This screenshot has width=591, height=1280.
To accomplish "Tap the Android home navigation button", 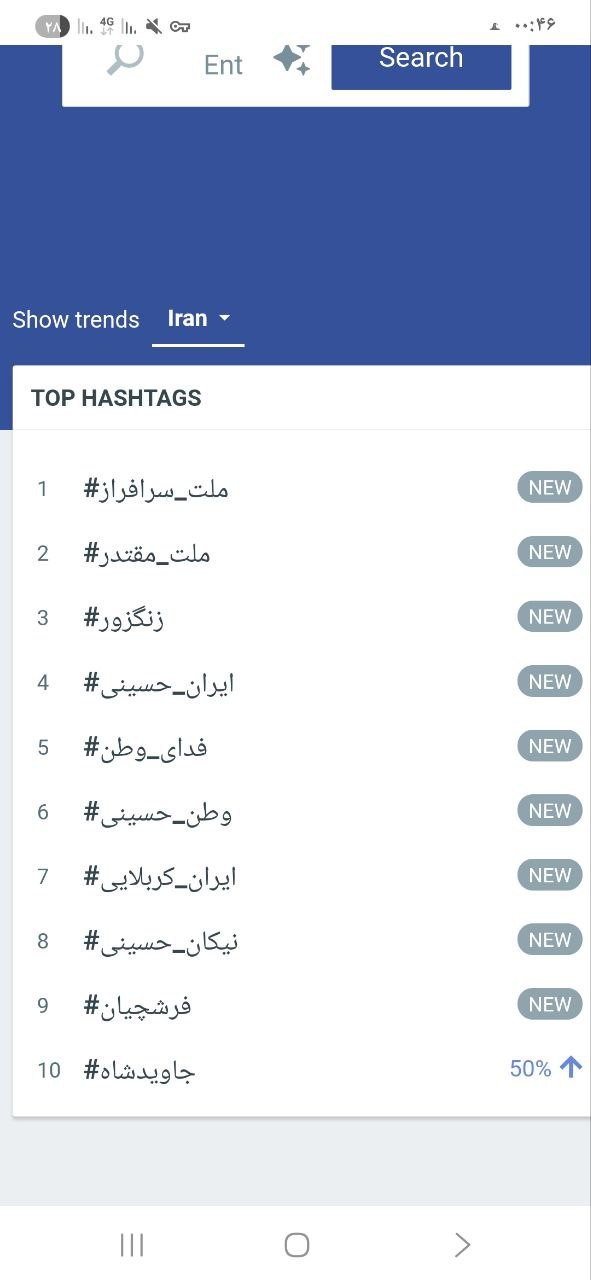I will coord(297,1245).
